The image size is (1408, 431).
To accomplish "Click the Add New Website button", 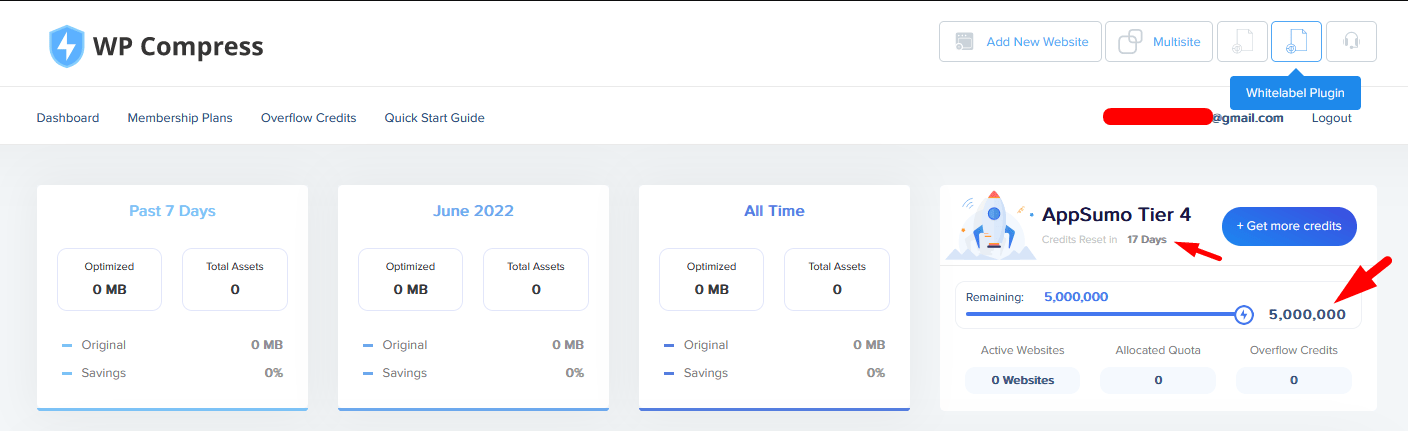I will 1020,42.
